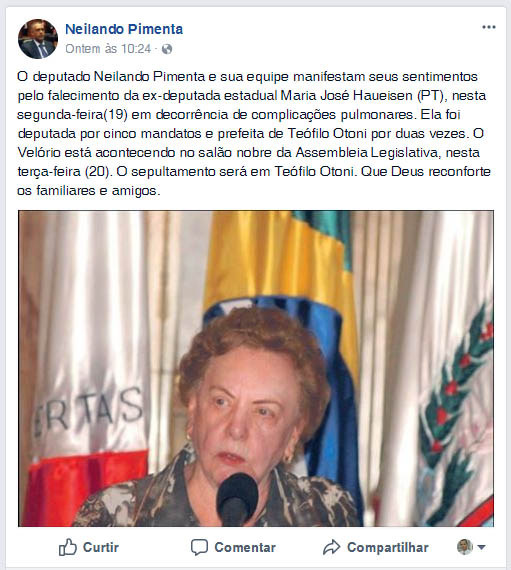Click the share arrow Compartilhar icon
Image resolution: width=511 pixels, height=570 pixels.
tap(331, 547)
